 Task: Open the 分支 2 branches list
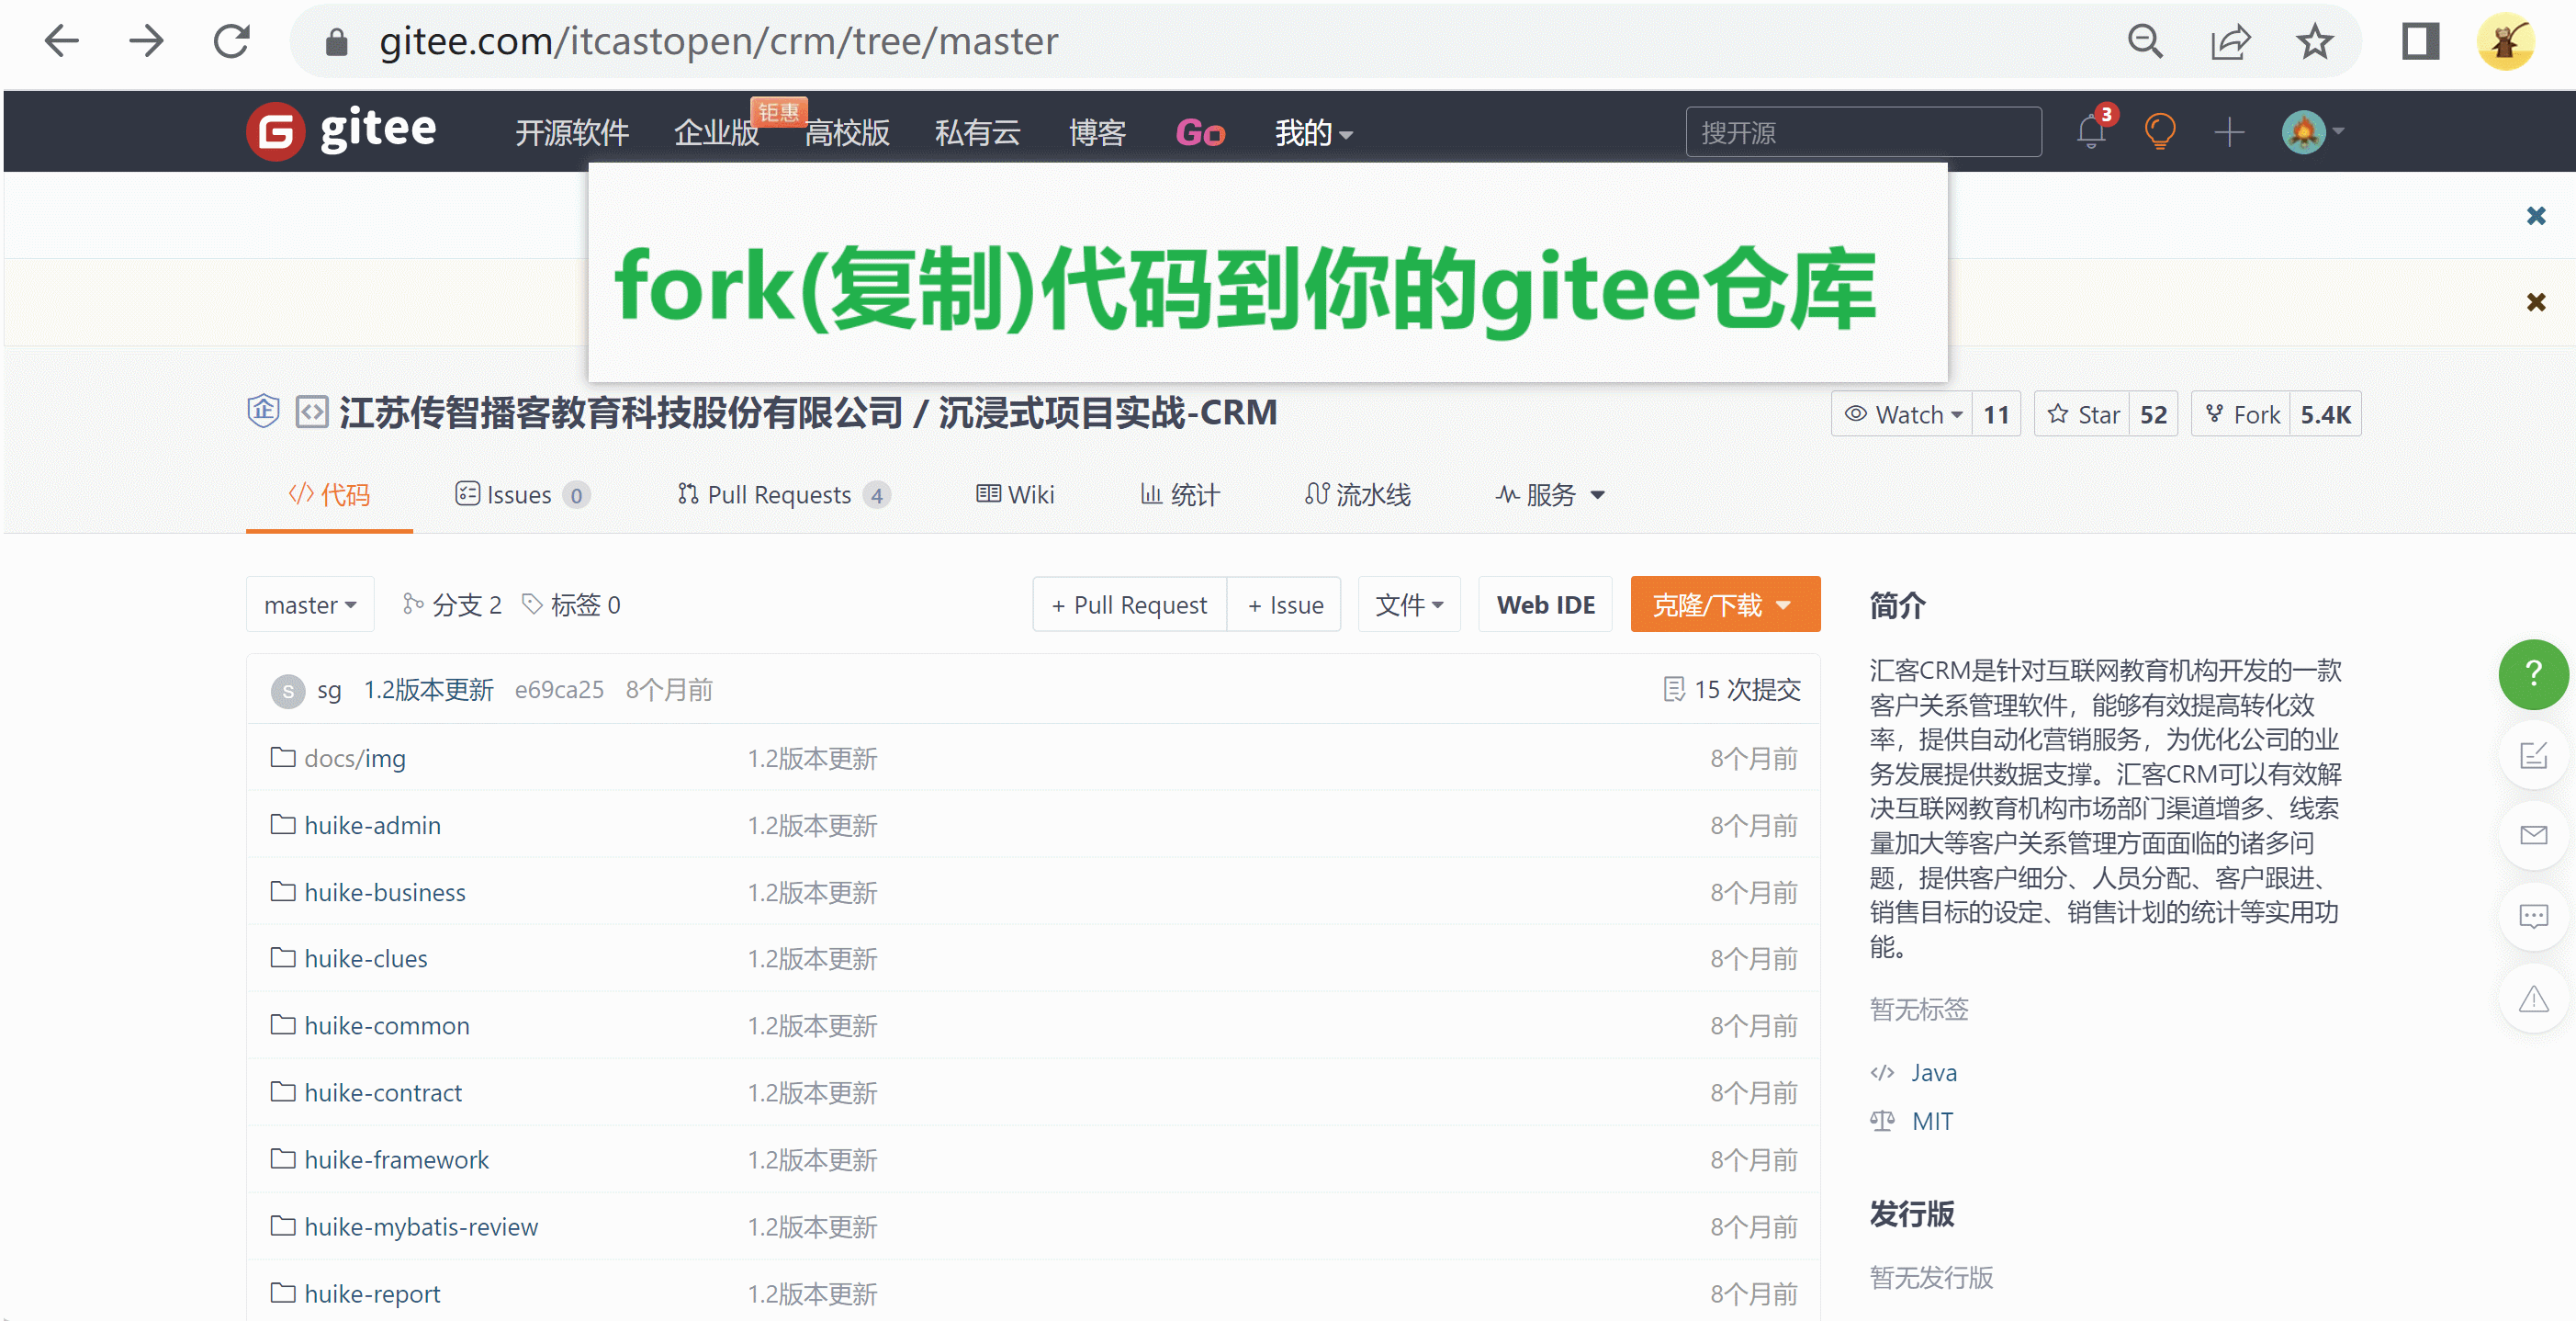[x=452, y=604]
